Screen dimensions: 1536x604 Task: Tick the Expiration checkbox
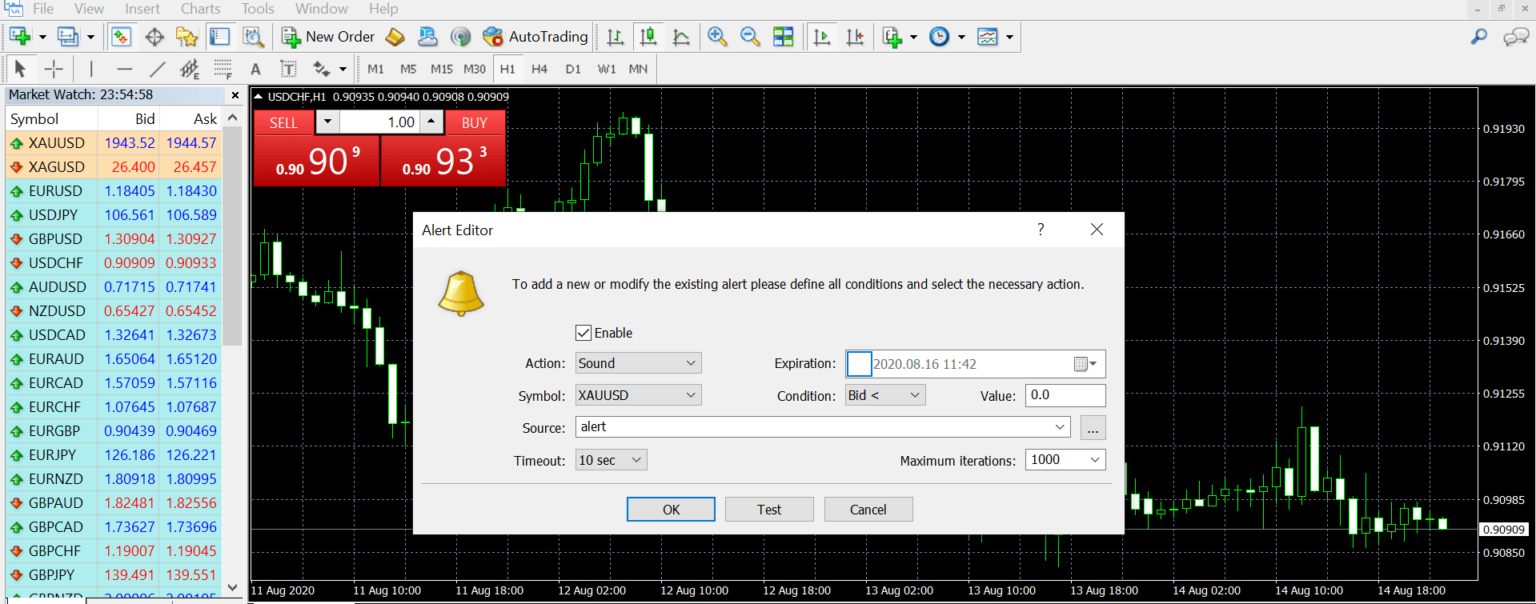859,363
